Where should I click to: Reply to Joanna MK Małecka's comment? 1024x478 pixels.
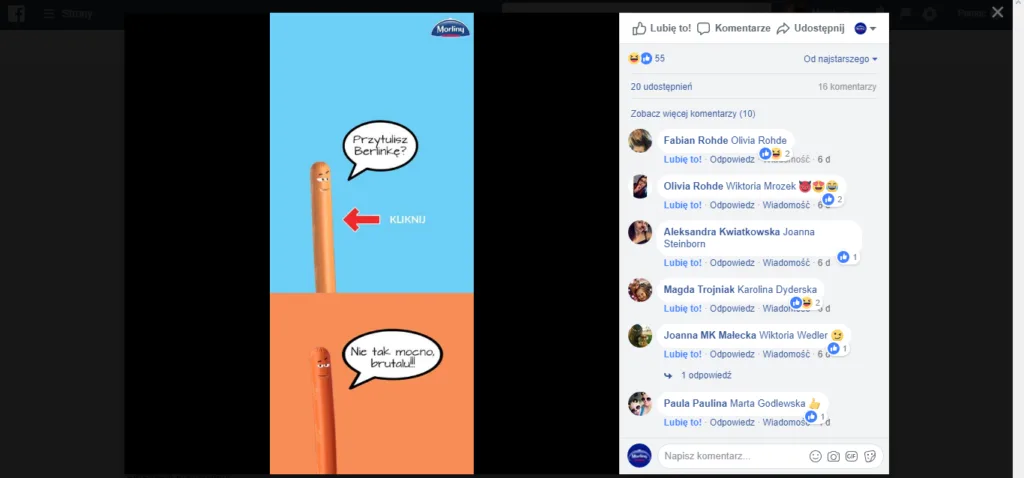tap(732, 355)
